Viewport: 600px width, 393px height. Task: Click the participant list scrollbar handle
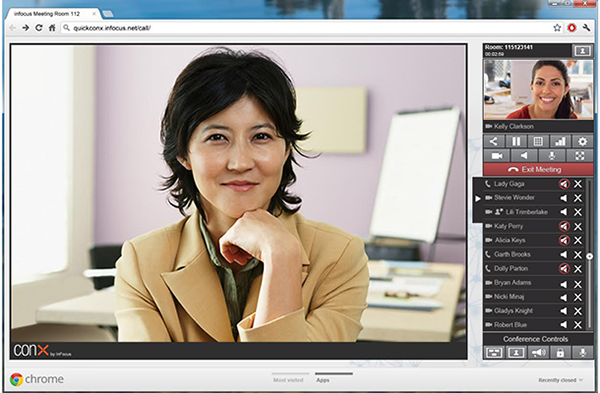pos(590,256)
